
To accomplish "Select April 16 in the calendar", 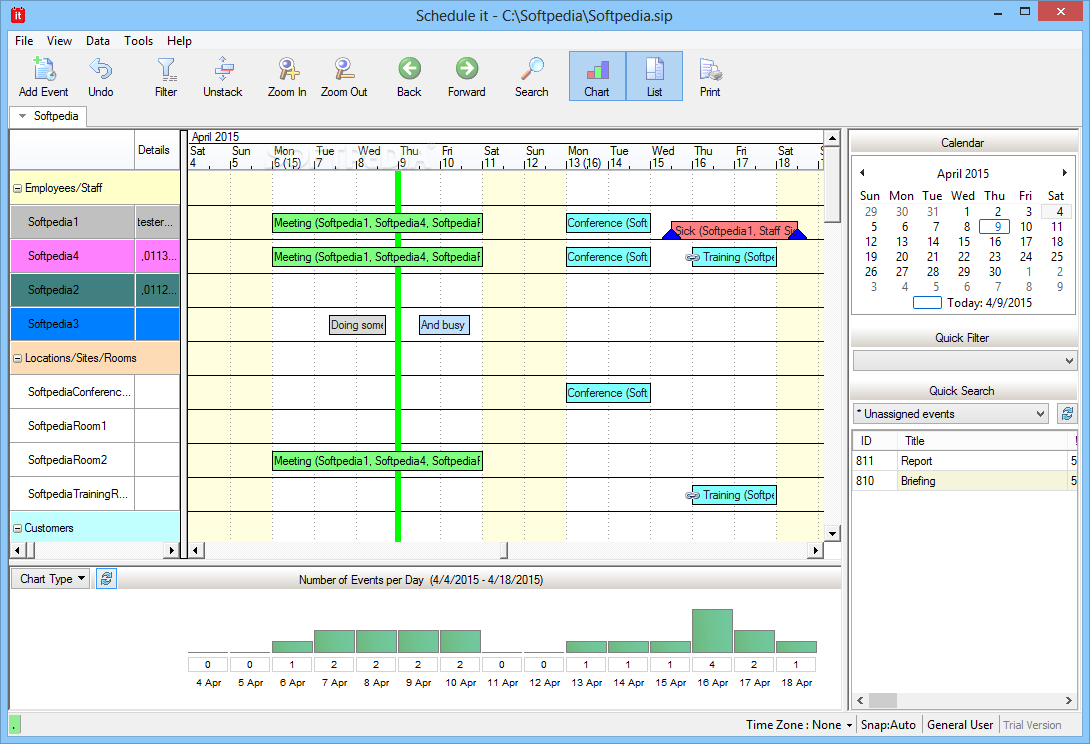I will coord(995,241).
